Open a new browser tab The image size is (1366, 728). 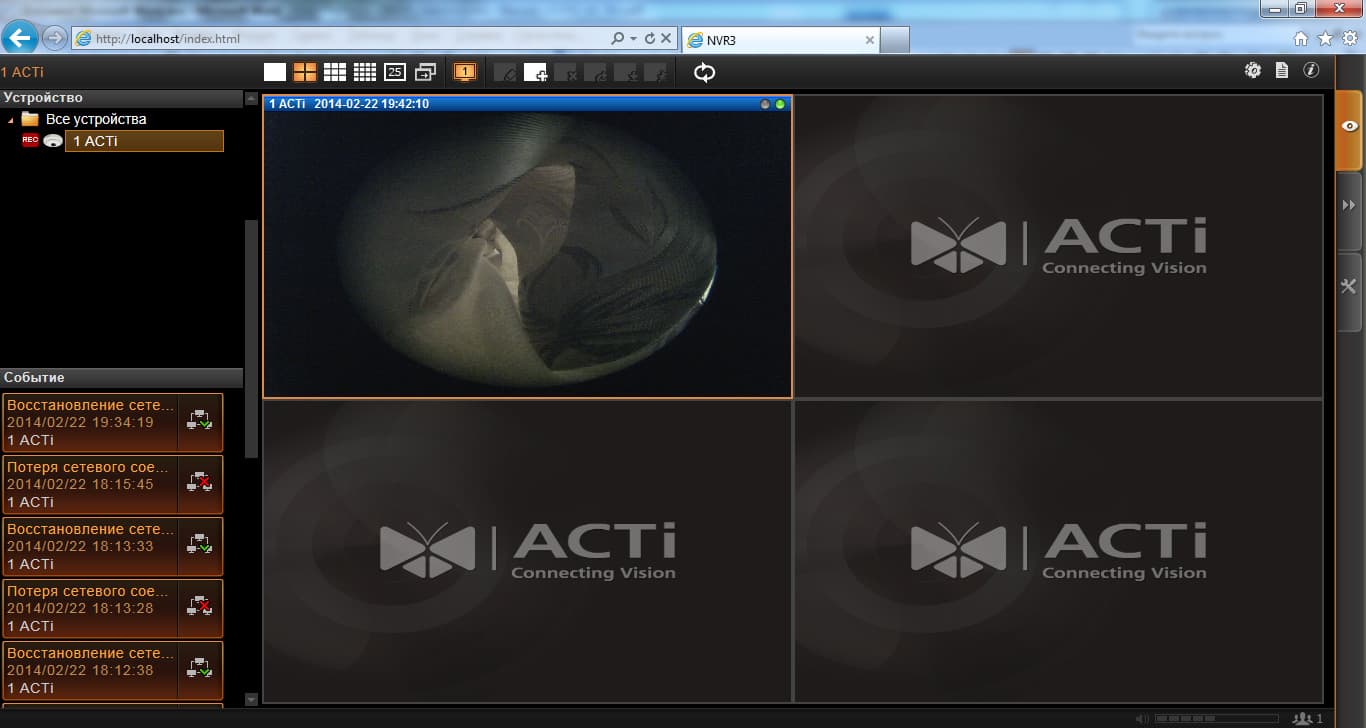click(895, 40)
